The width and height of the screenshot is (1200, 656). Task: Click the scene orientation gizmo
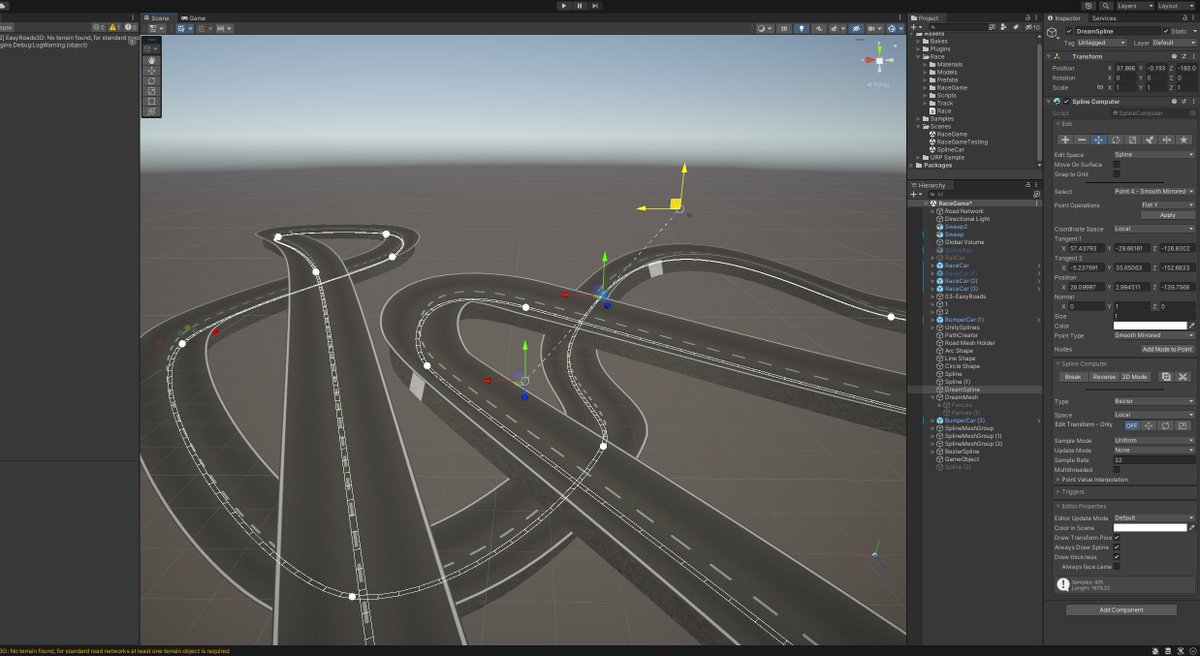[x=879, y=62]
